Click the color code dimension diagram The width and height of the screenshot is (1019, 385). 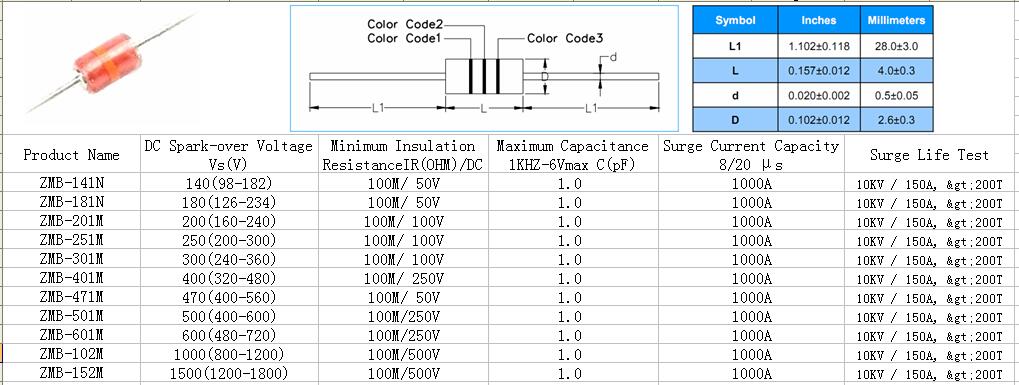point(484,68)
